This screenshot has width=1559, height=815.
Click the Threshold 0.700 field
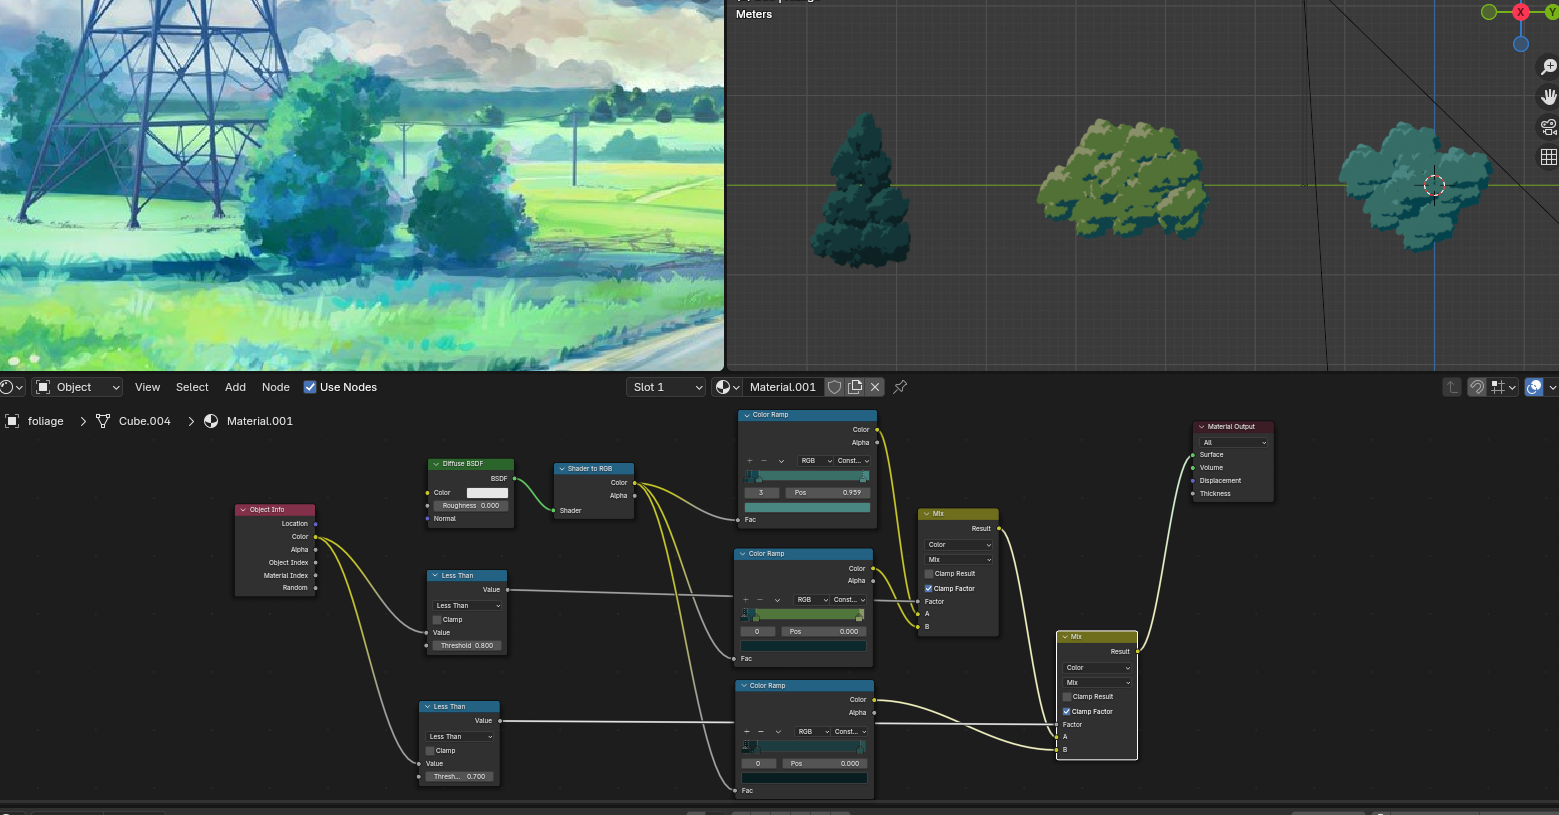pyautogui.click(x=460, y=777)
